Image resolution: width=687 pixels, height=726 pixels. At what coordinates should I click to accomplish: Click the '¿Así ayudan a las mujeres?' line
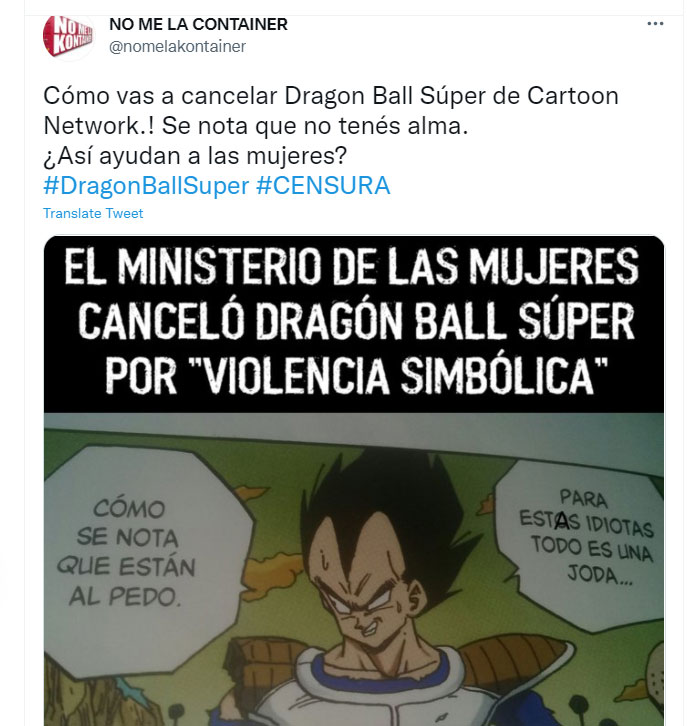coord(195,156)
